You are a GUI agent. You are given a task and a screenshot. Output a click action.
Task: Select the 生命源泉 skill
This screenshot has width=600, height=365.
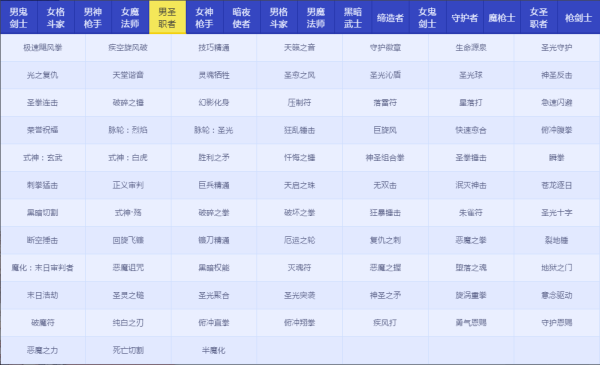(x=471, y=47)
